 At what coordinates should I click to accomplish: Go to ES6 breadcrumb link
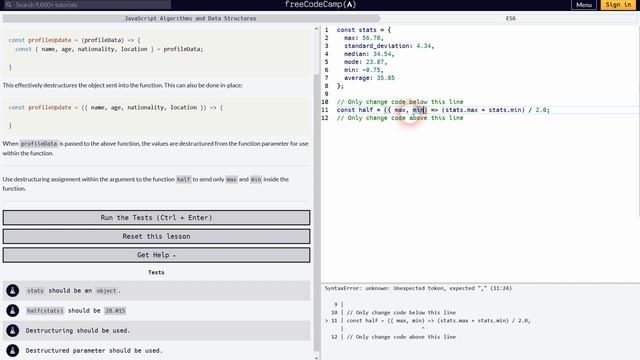click(510, 18)
